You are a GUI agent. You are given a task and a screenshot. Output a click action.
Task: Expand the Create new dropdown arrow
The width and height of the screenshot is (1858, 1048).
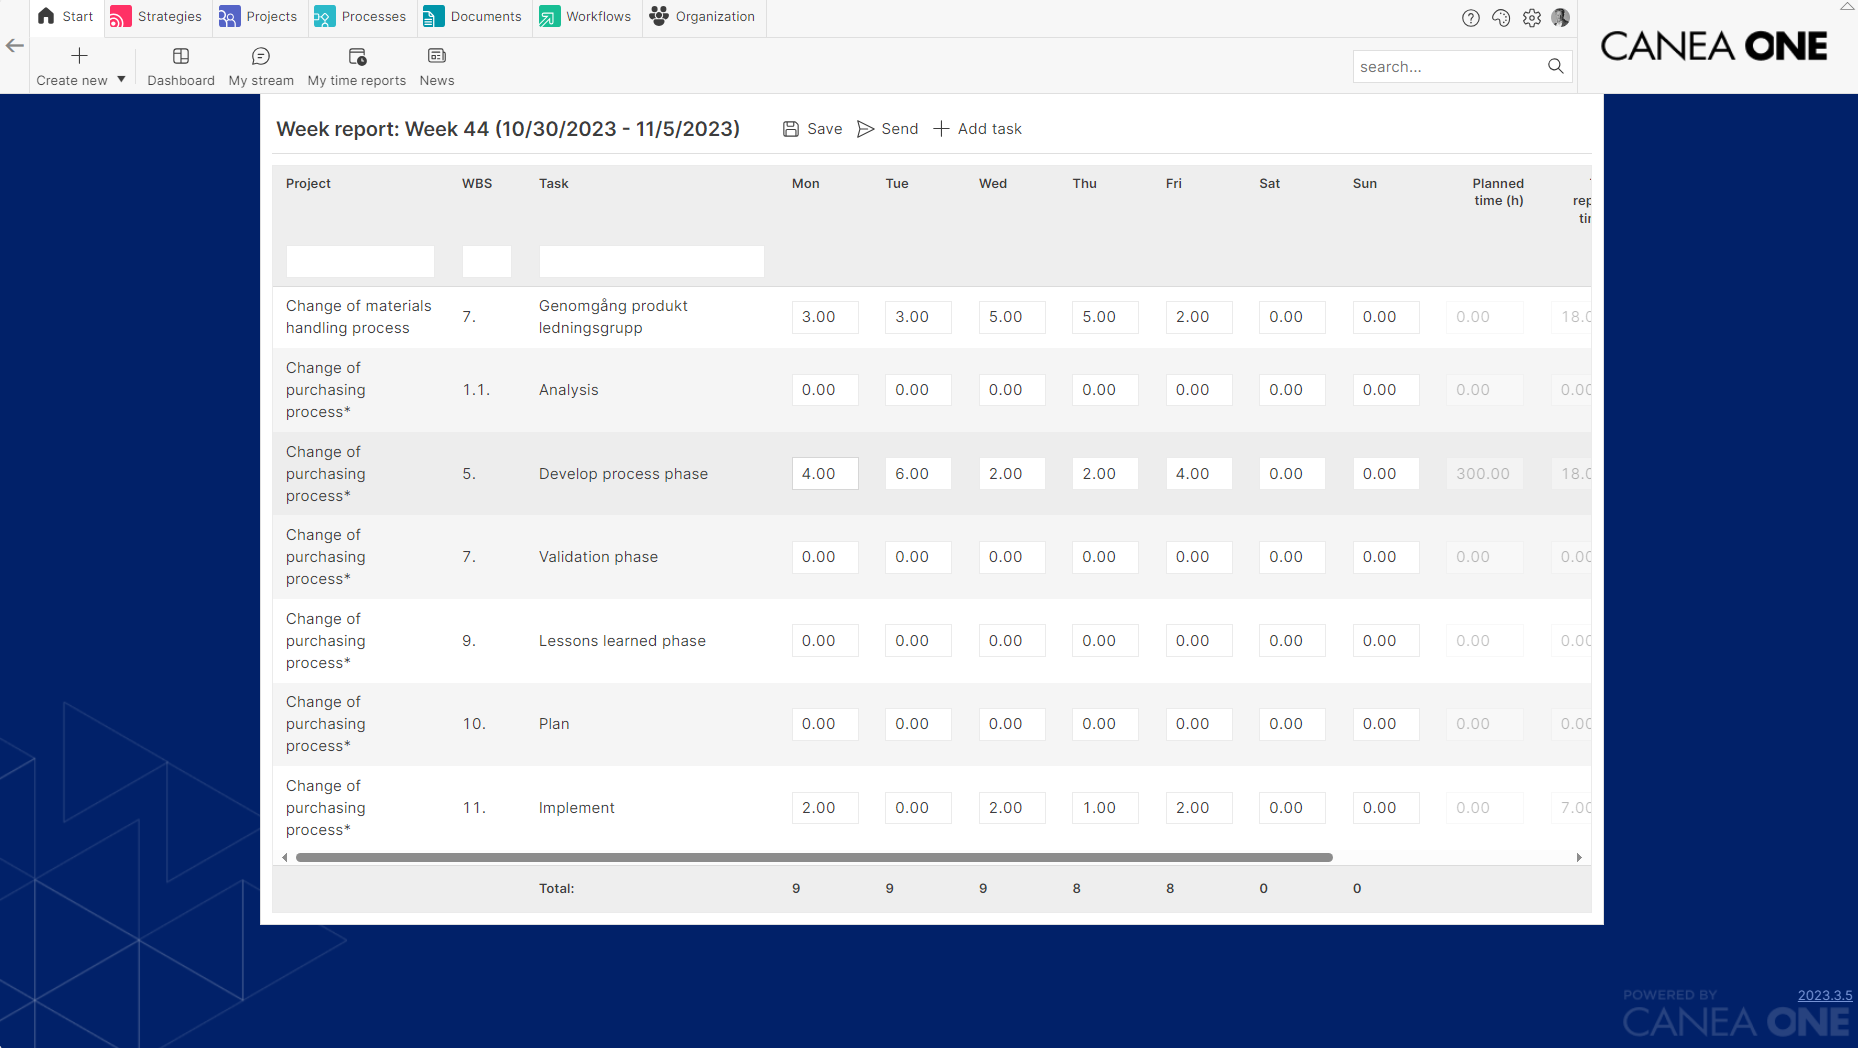(121, 80)
